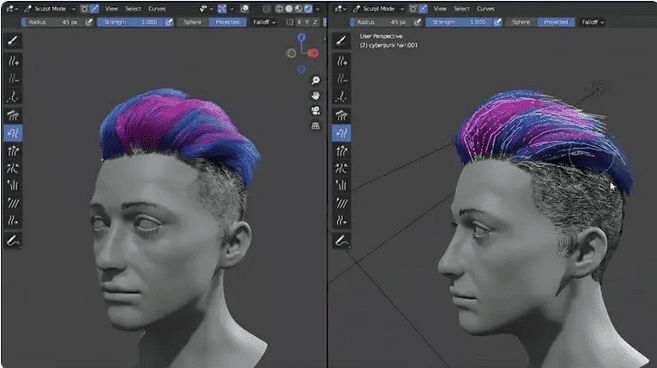Expand viewport shading options dropdown

coord(318,9)
